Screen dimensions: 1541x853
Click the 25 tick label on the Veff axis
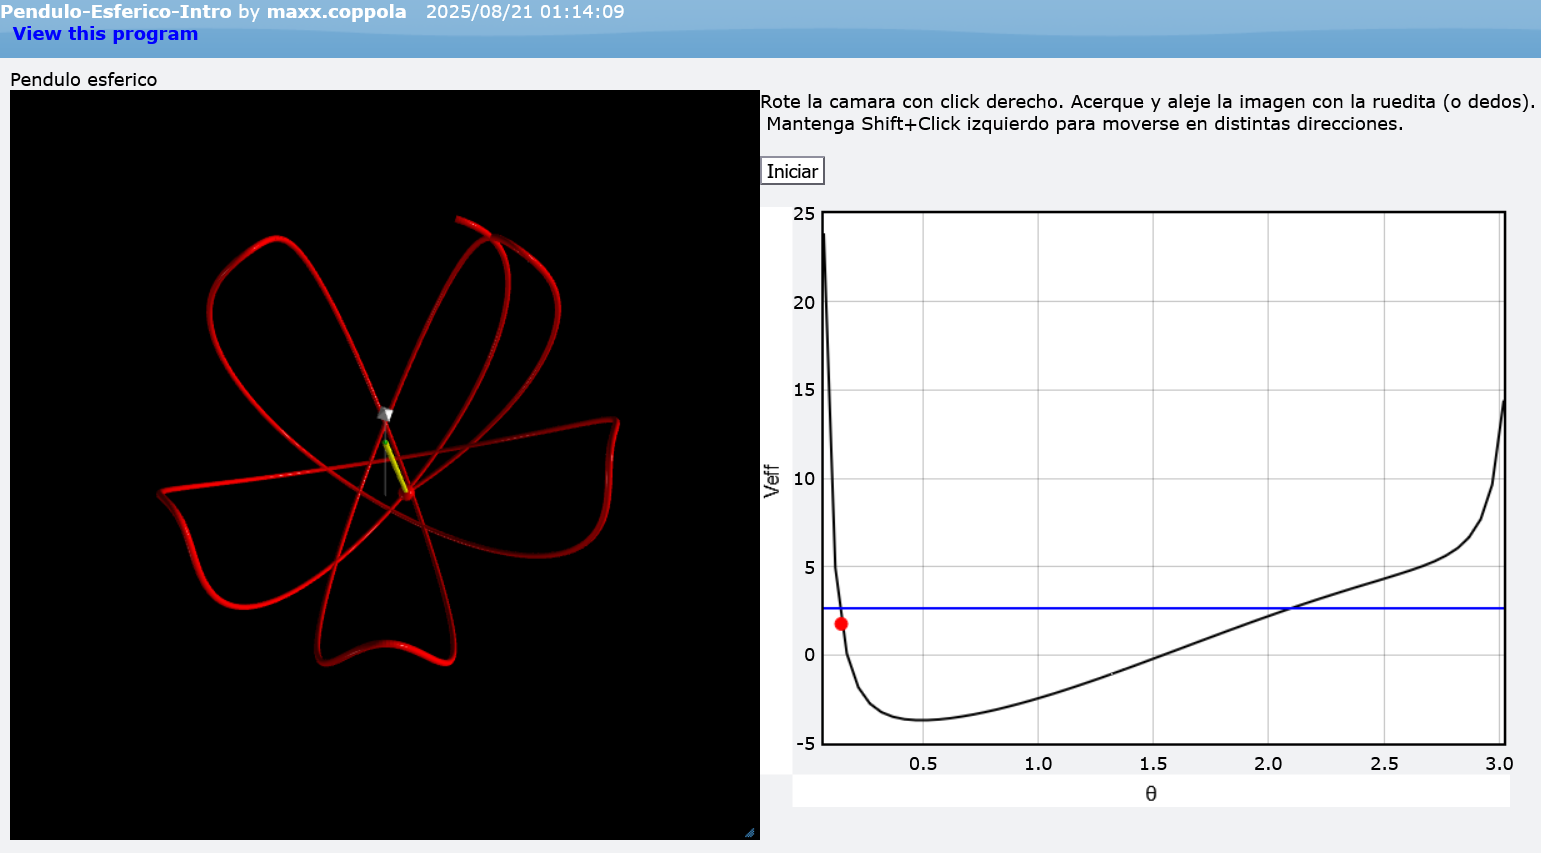[x=802, y=212]
